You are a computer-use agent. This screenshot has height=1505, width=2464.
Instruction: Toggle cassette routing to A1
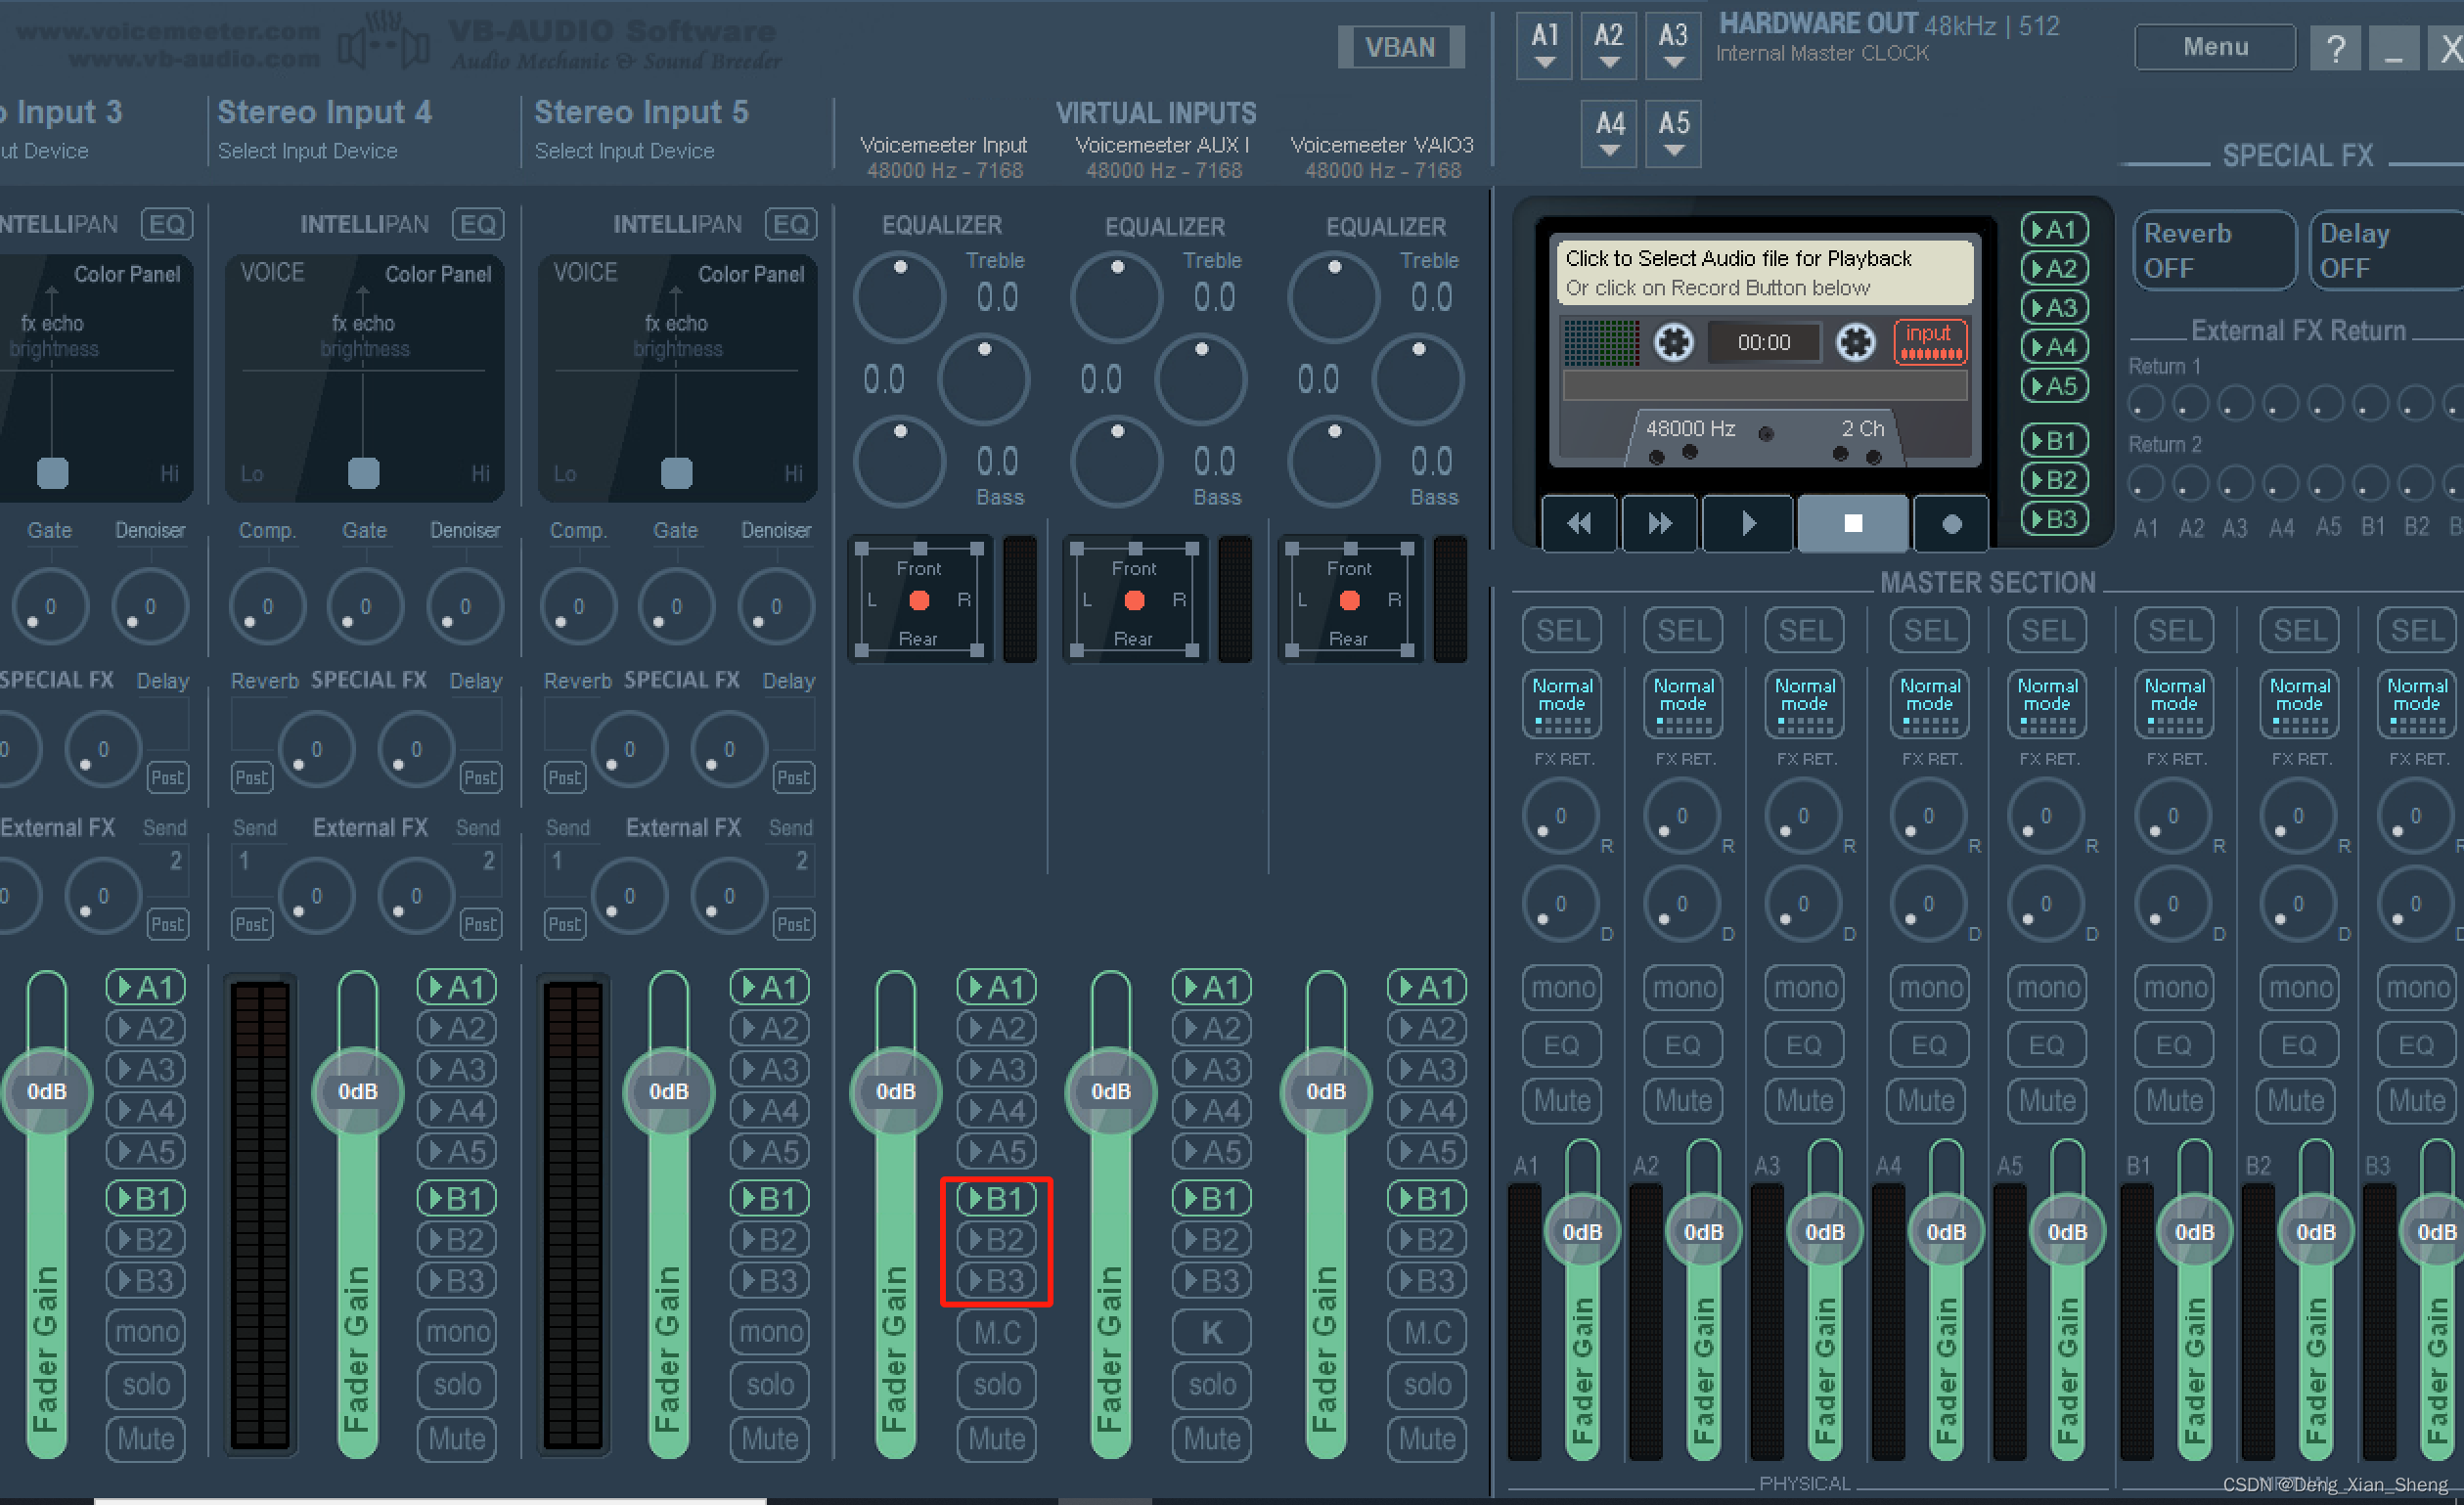click(2054, 230)
